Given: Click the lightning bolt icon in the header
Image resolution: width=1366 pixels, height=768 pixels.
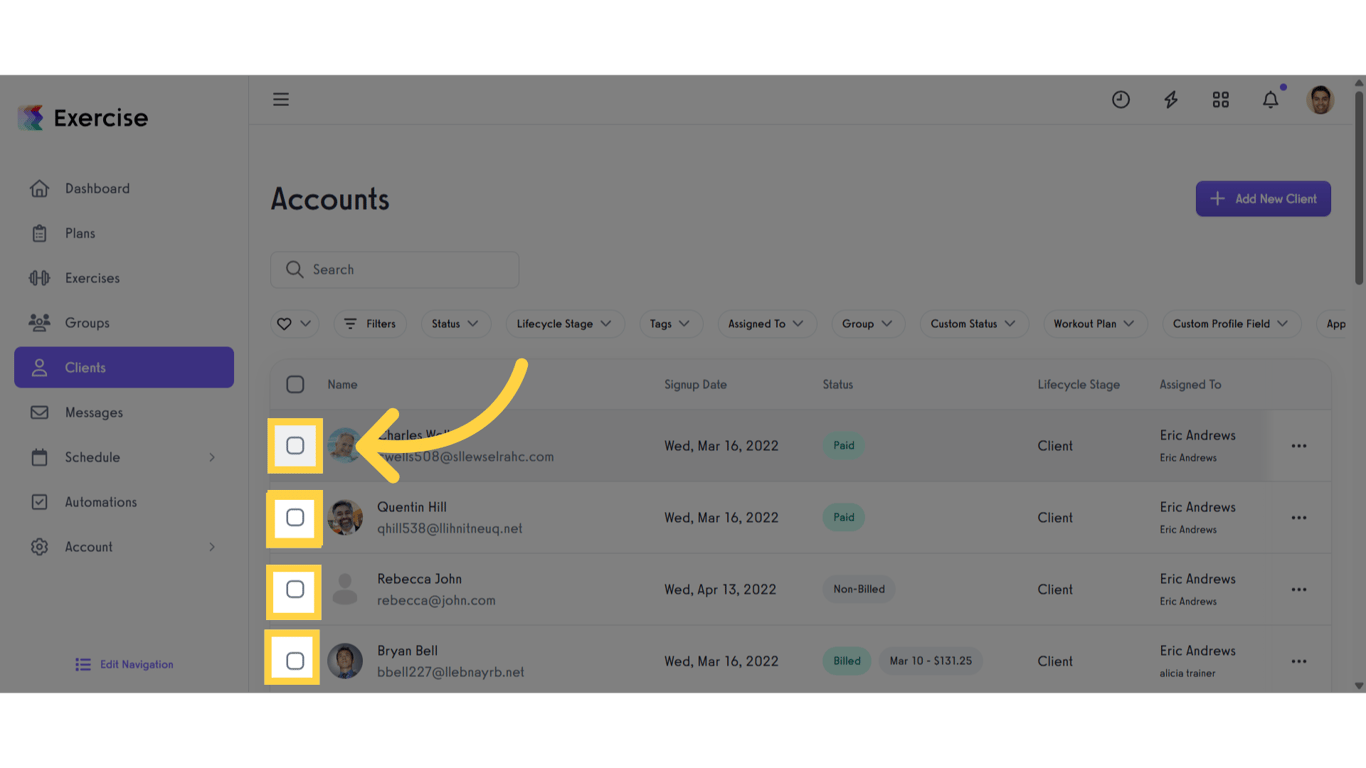Looking at the screenshot, I should (1170, 99).
